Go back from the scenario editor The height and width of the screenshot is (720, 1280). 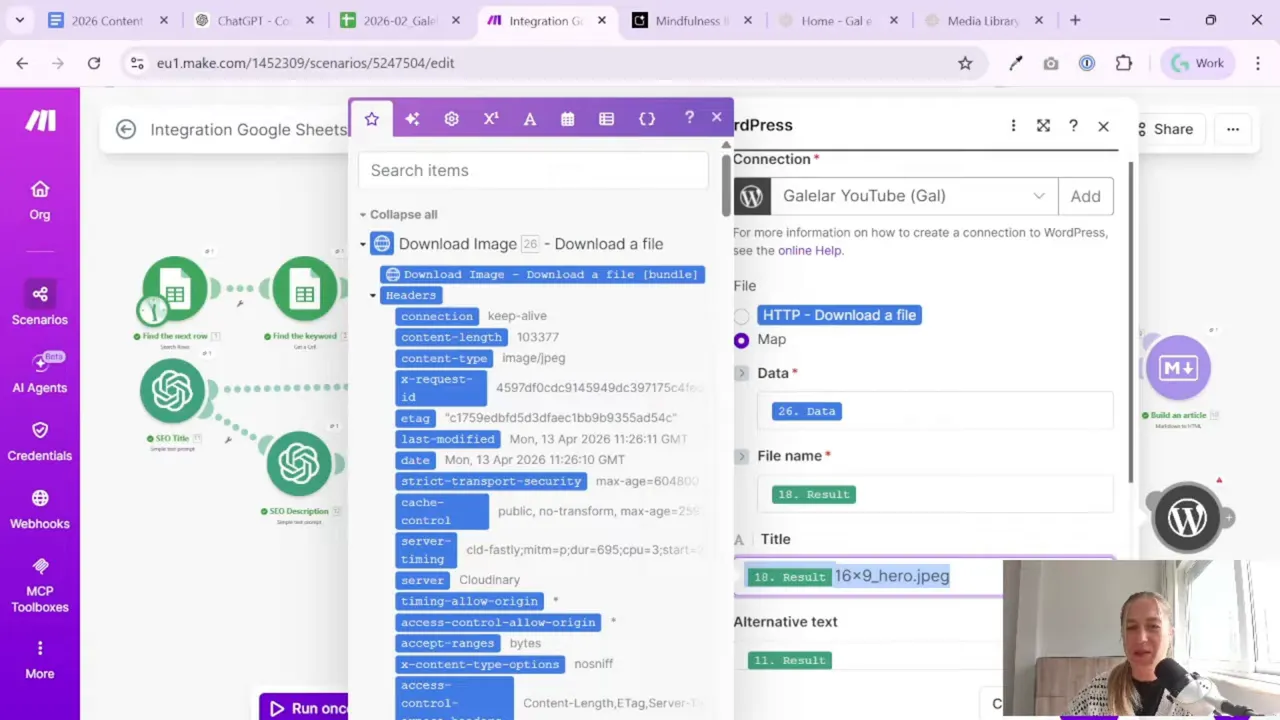click(x=125, y=129)
